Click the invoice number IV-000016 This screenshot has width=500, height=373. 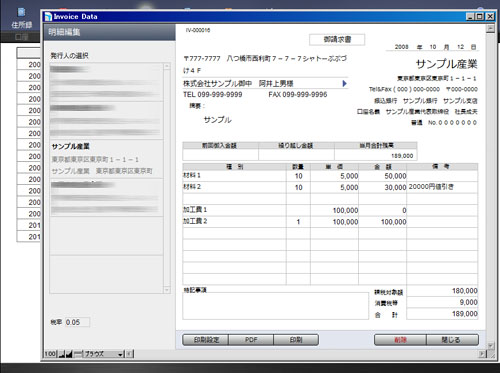[x=198, y=30]
